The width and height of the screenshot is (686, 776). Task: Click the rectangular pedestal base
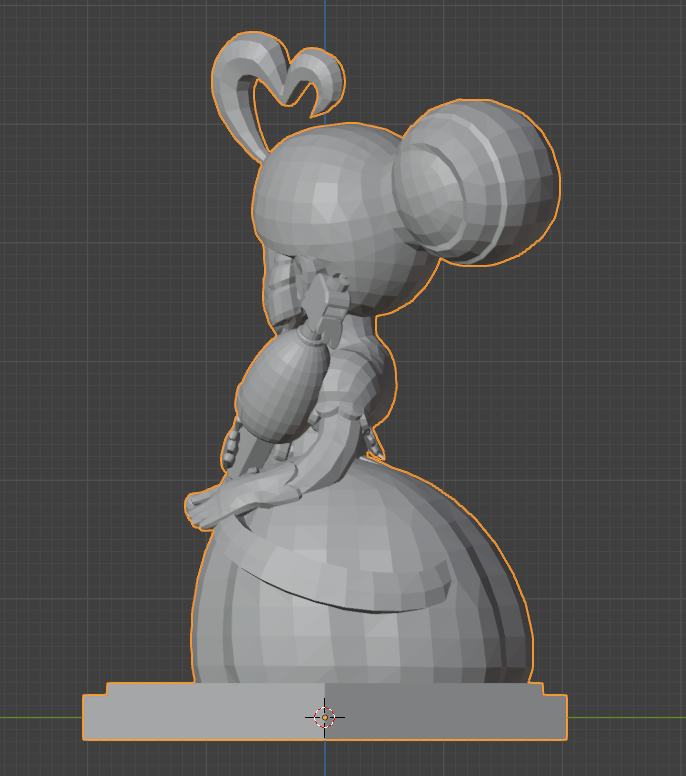pyautogui.click(x=200, y=717)
